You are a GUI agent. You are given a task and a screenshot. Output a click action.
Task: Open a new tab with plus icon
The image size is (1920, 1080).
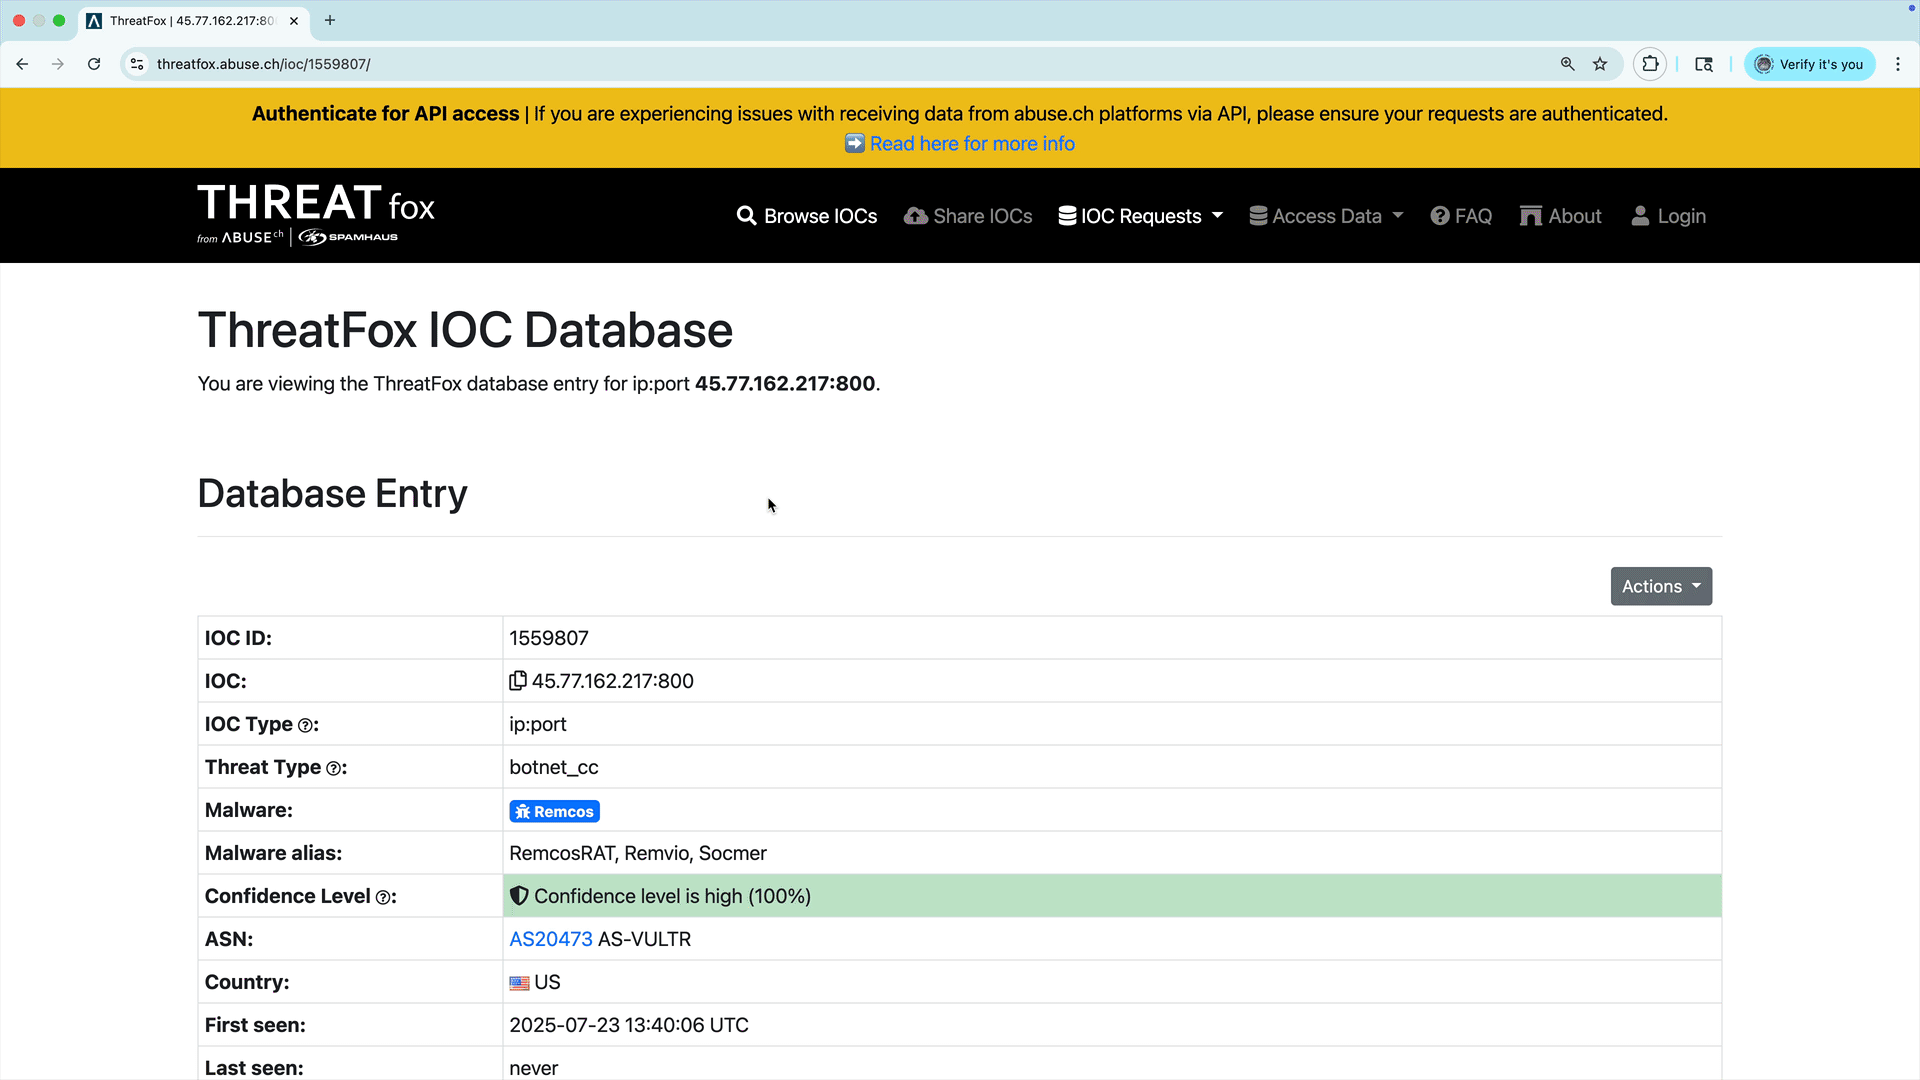330,20
